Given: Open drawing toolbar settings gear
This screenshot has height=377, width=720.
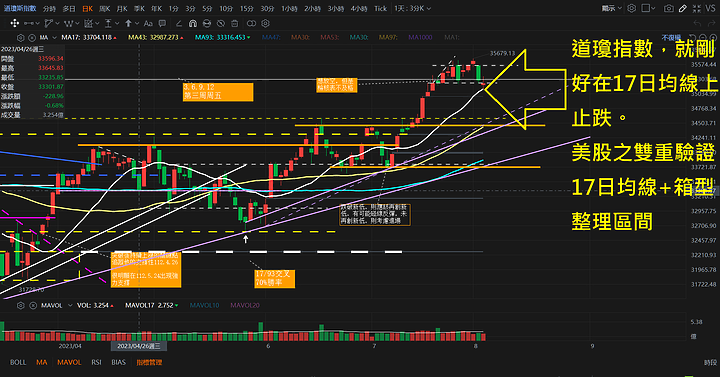Looking at the screenshot, I should click(265, 23).
